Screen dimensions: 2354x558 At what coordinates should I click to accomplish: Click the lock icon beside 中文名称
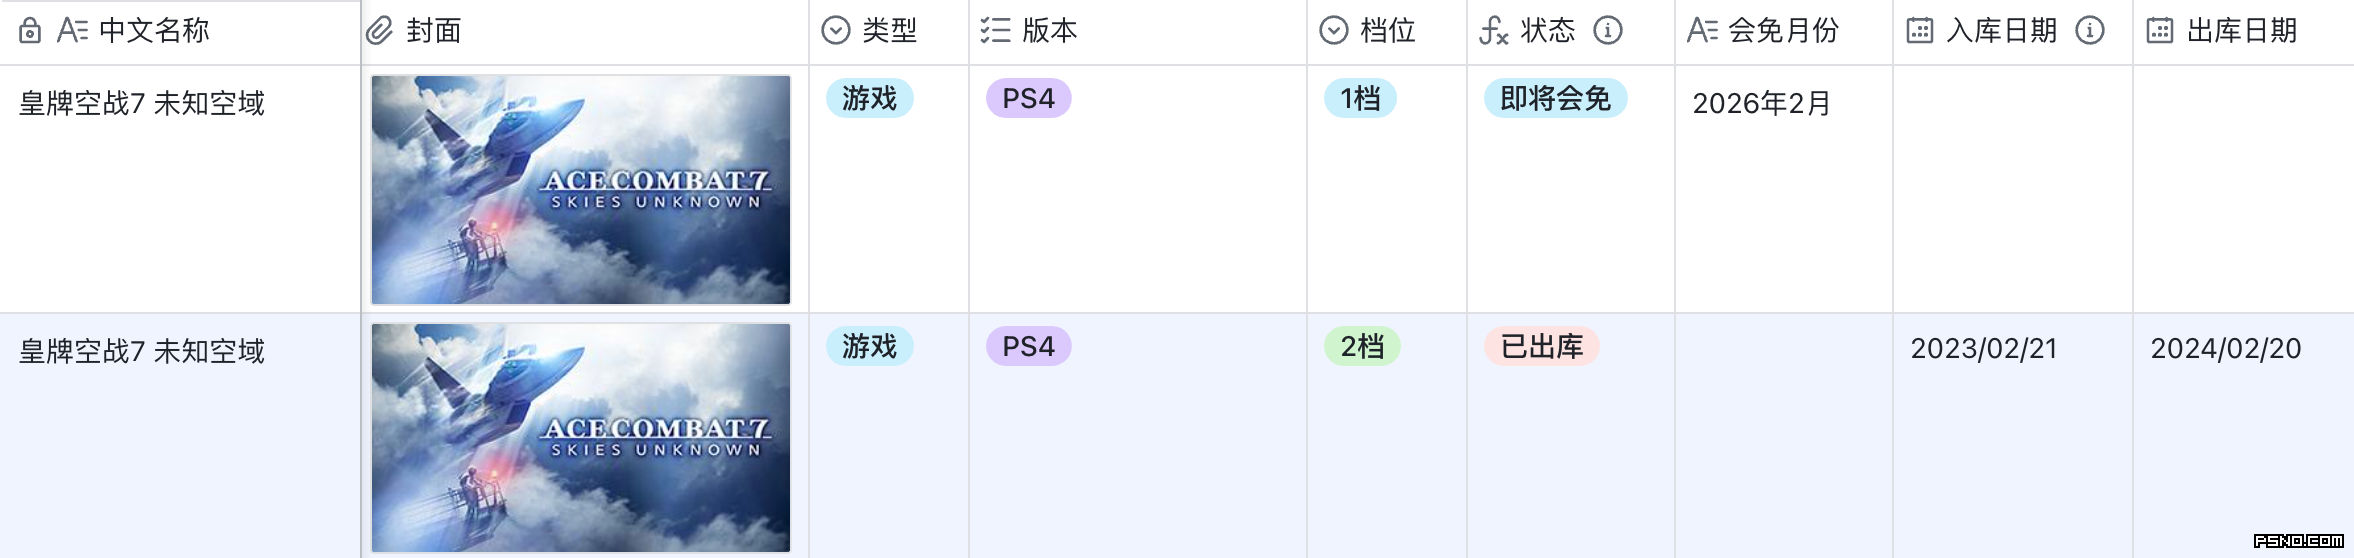(30, 31)
